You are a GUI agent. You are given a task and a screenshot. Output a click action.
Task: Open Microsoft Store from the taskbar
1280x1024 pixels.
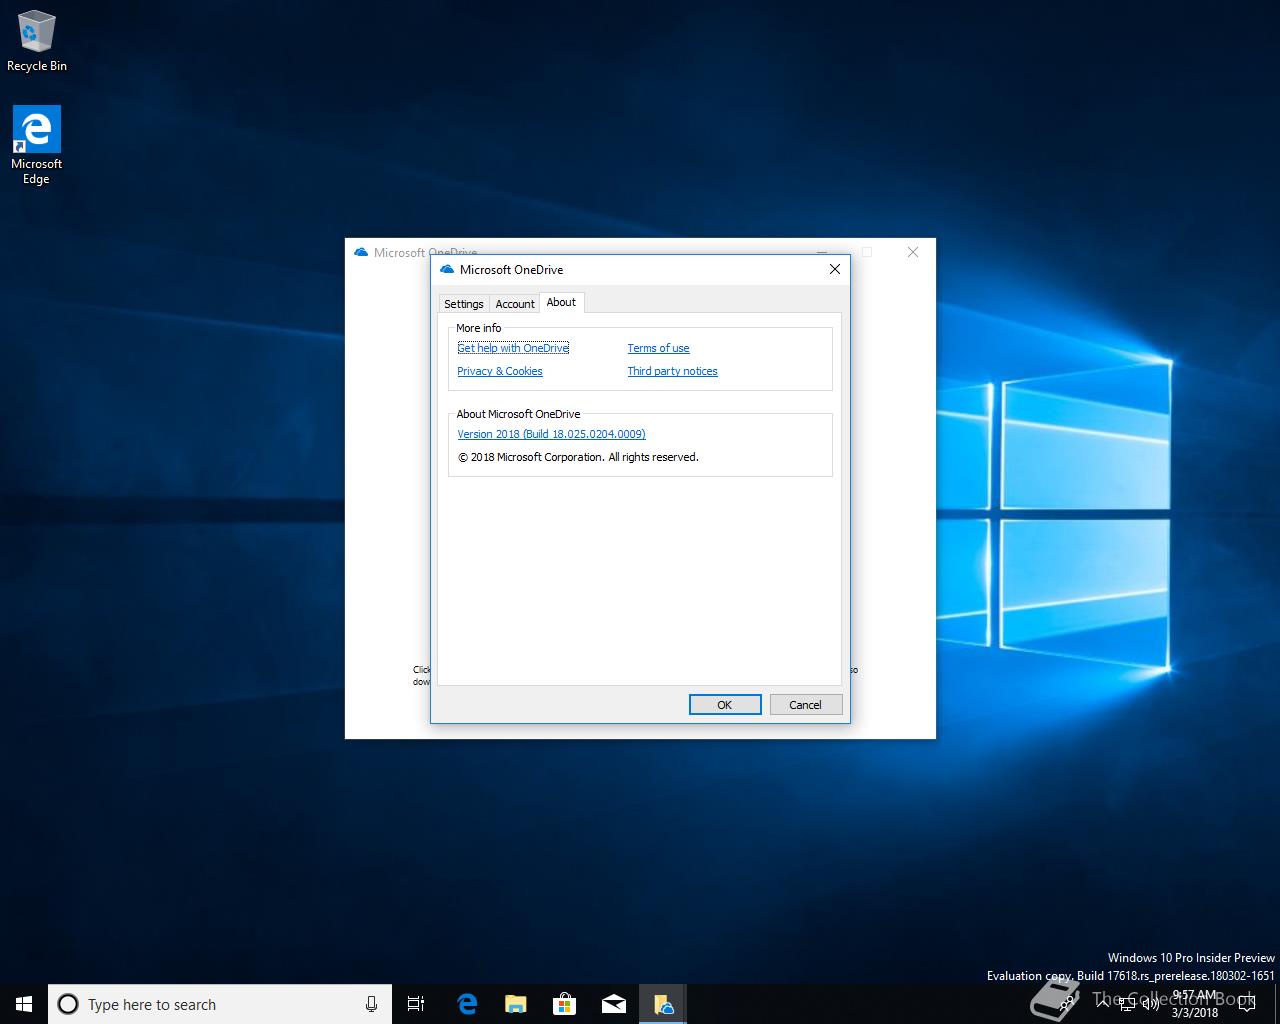pos(565,1004)
